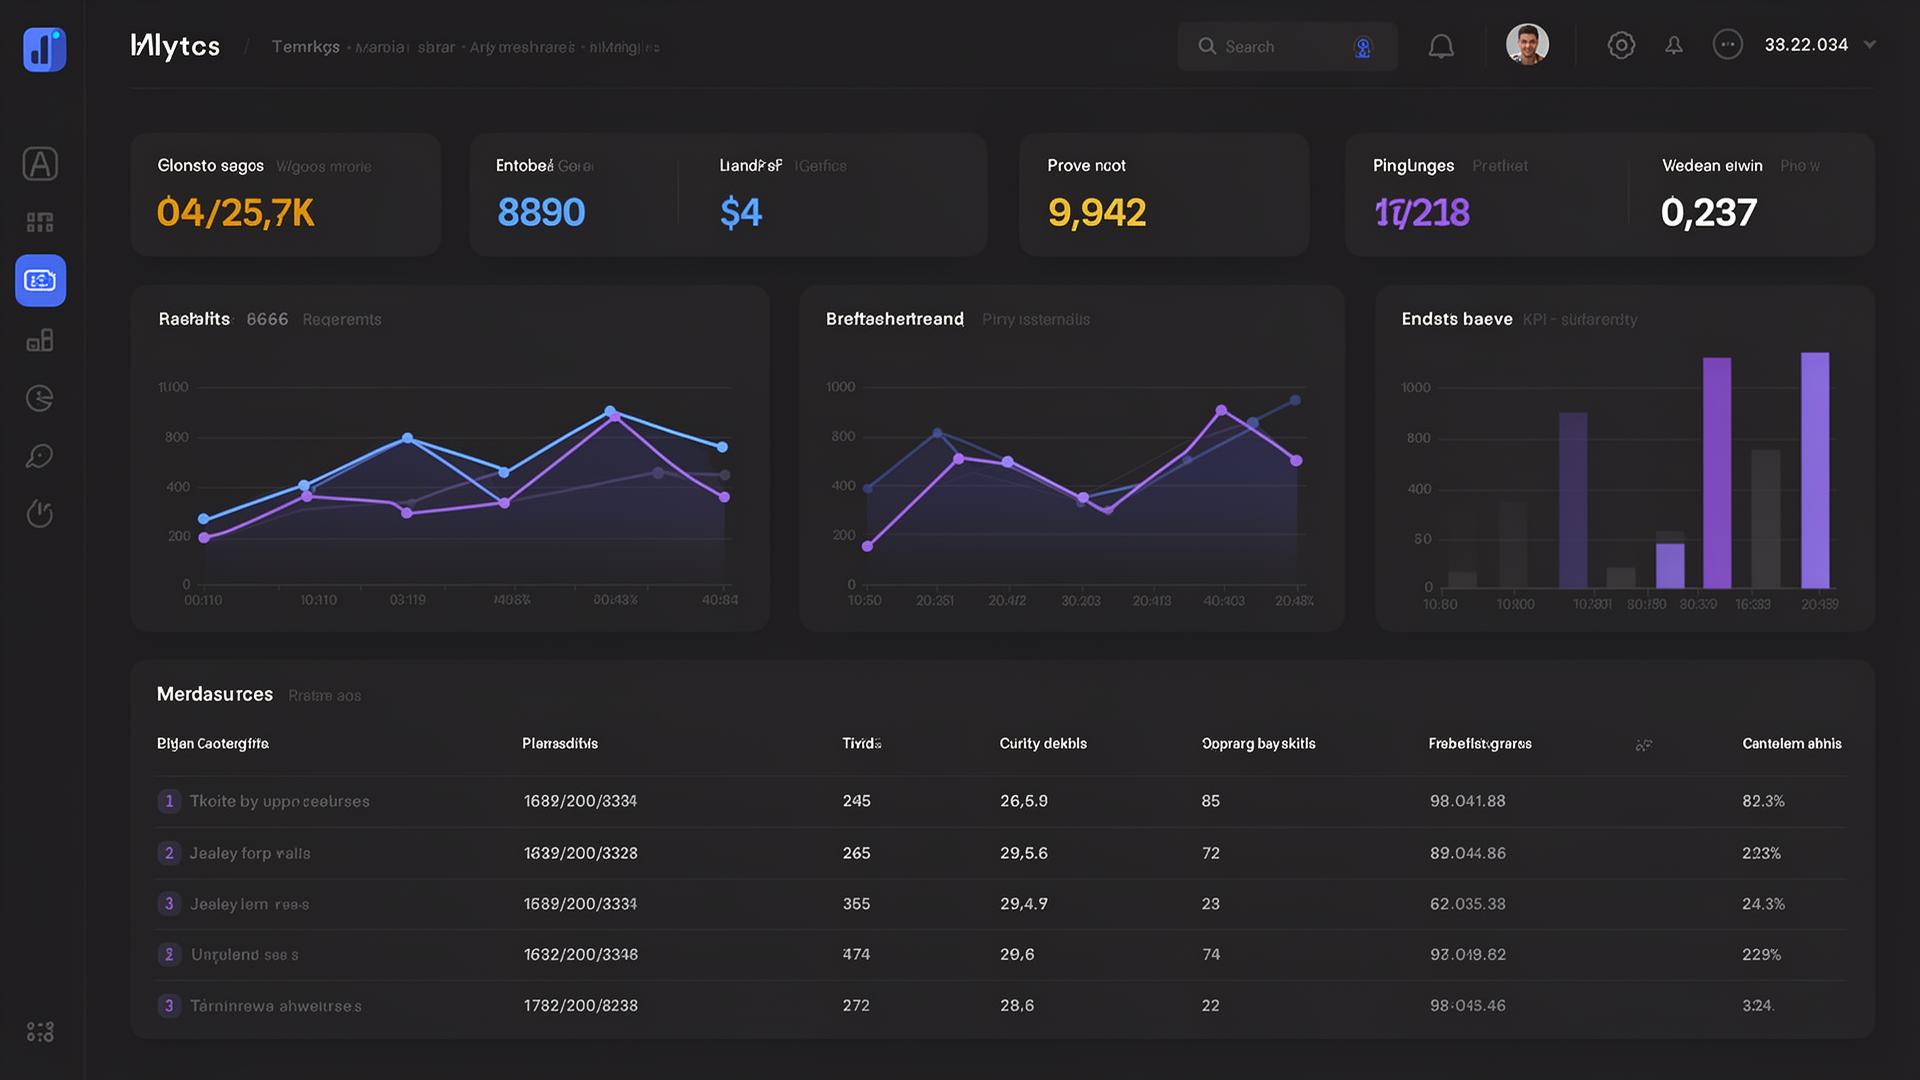1920x1080 pixels.
Task: Open the Temrkgs breadcrumb item
Action: click(305, 46)
